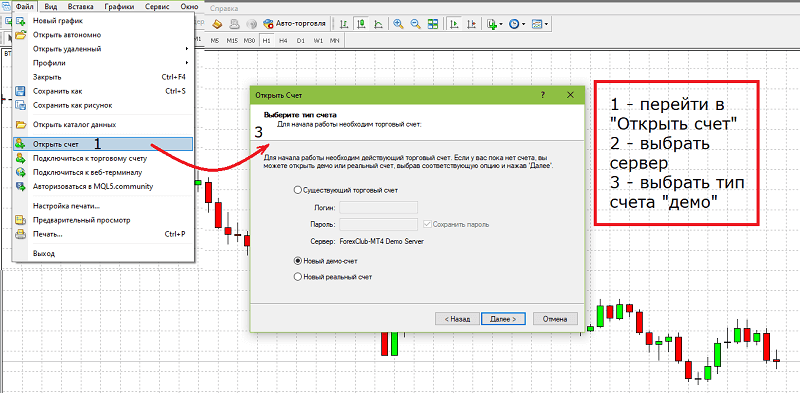Click the picture-save icon beside Сохранить как рисунок

pyautogui.click(x=20, y=105)
